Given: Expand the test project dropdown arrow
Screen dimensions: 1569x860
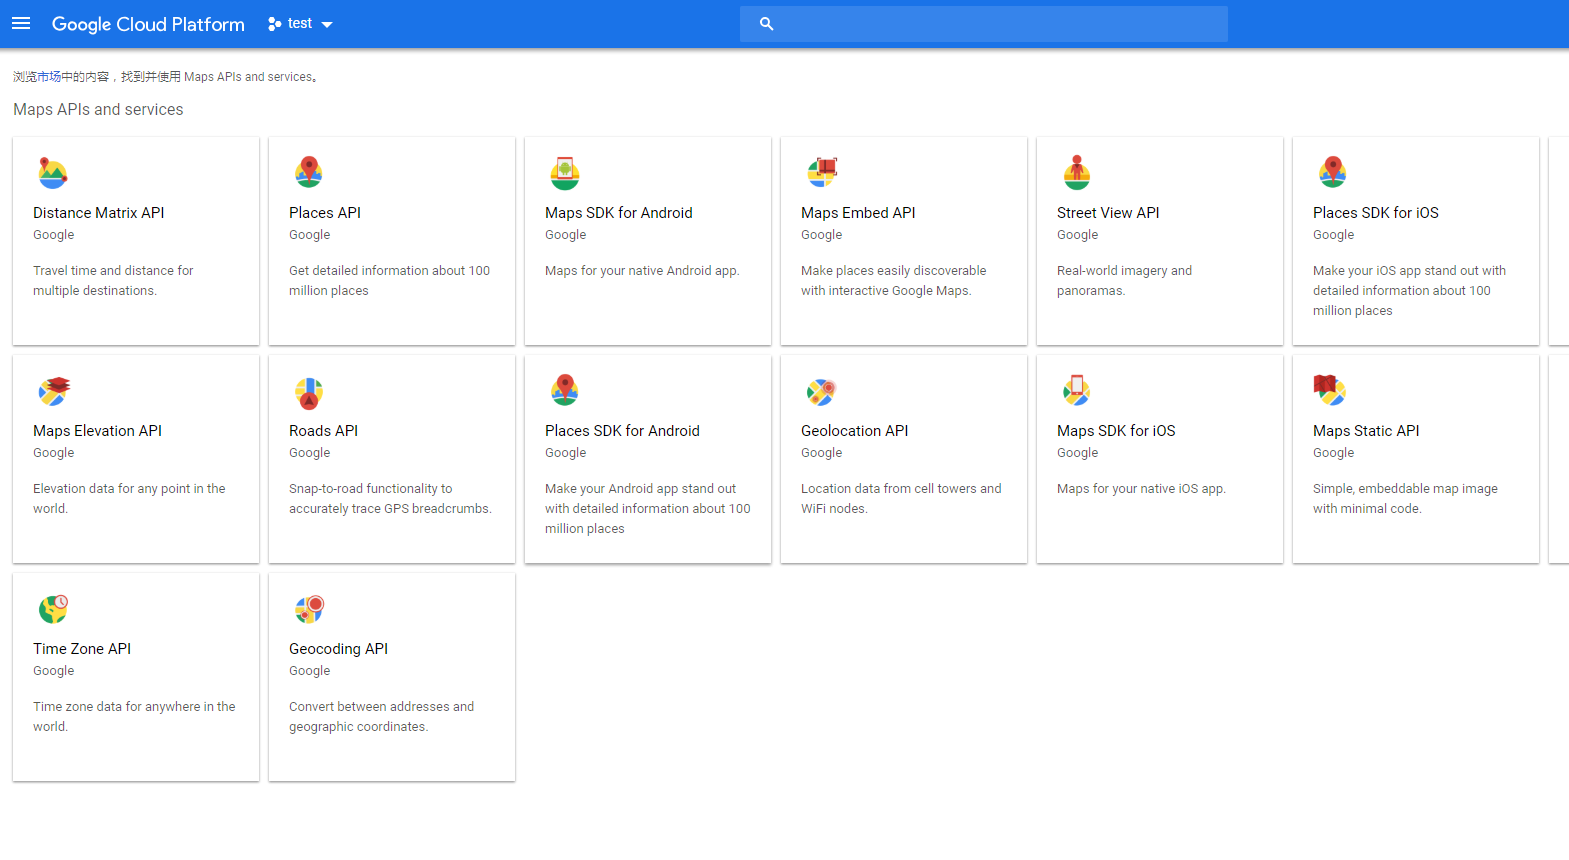Looking at the screenshot, I should point(327,24).
